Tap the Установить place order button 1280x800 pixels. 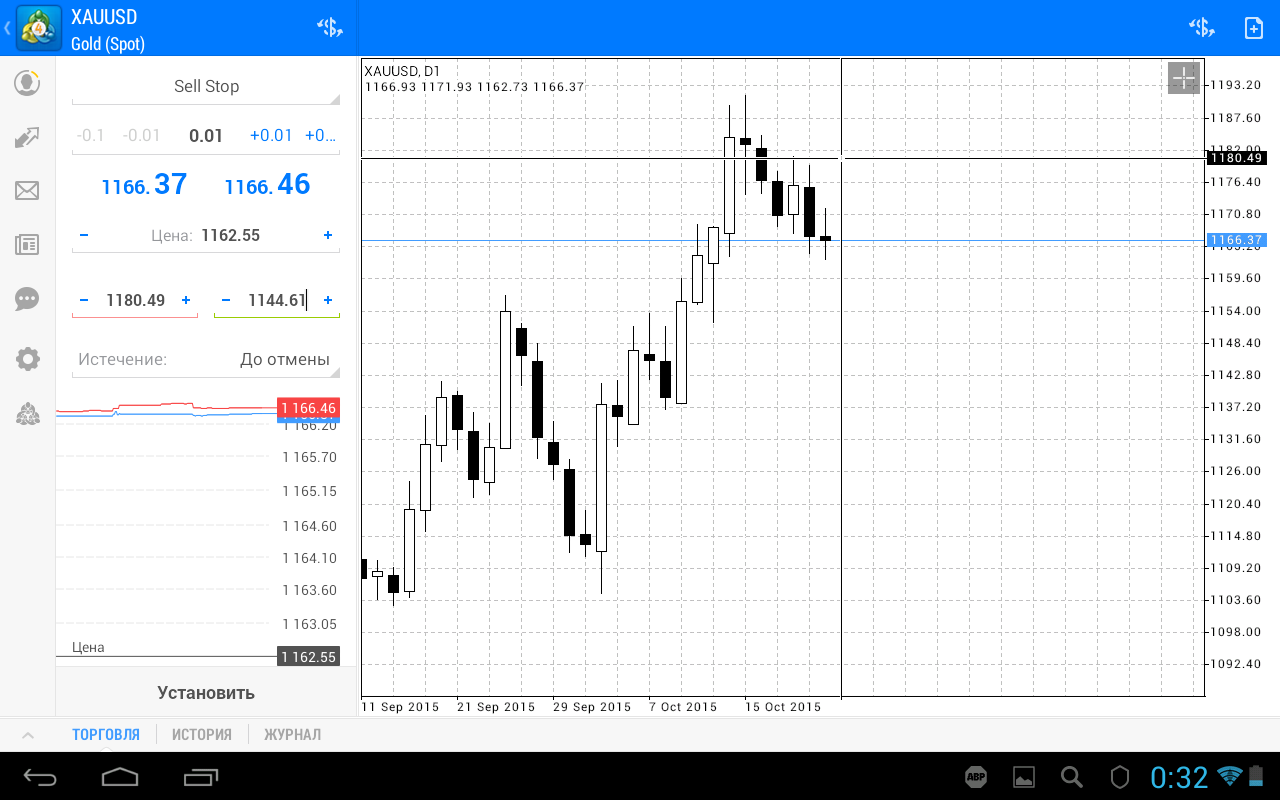[206, 692]
